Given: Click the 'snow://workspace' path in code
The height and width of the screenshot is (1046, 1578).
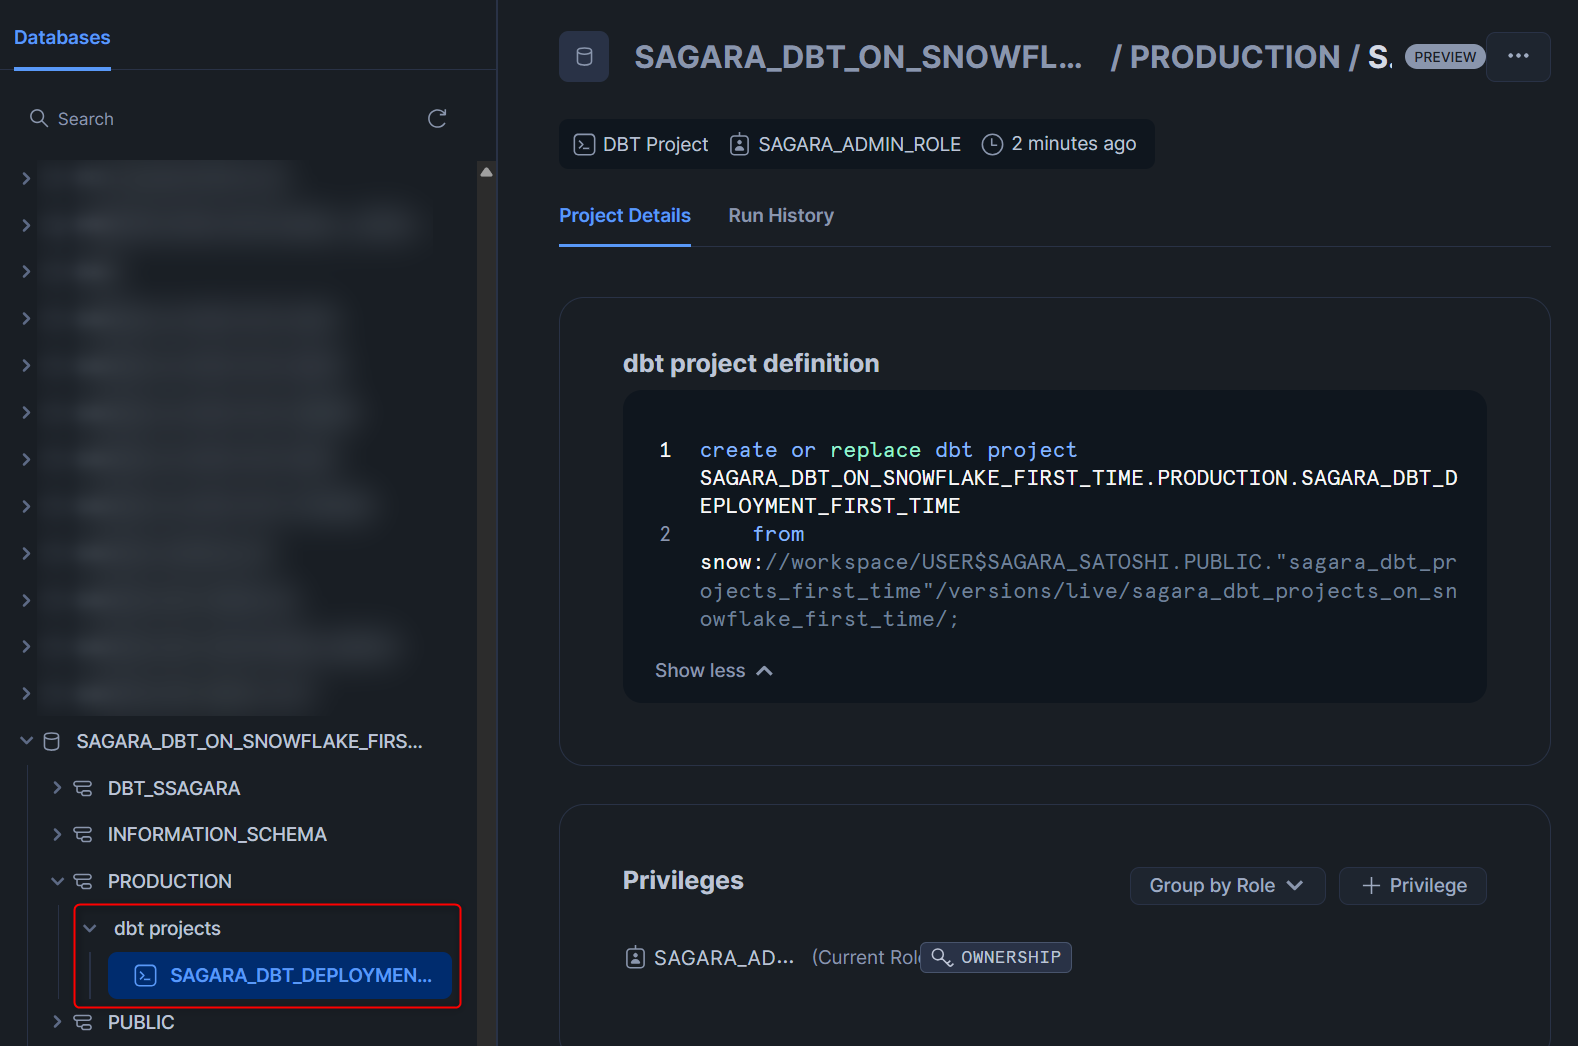Looking at the screenshot, I should pos(1078,591).
